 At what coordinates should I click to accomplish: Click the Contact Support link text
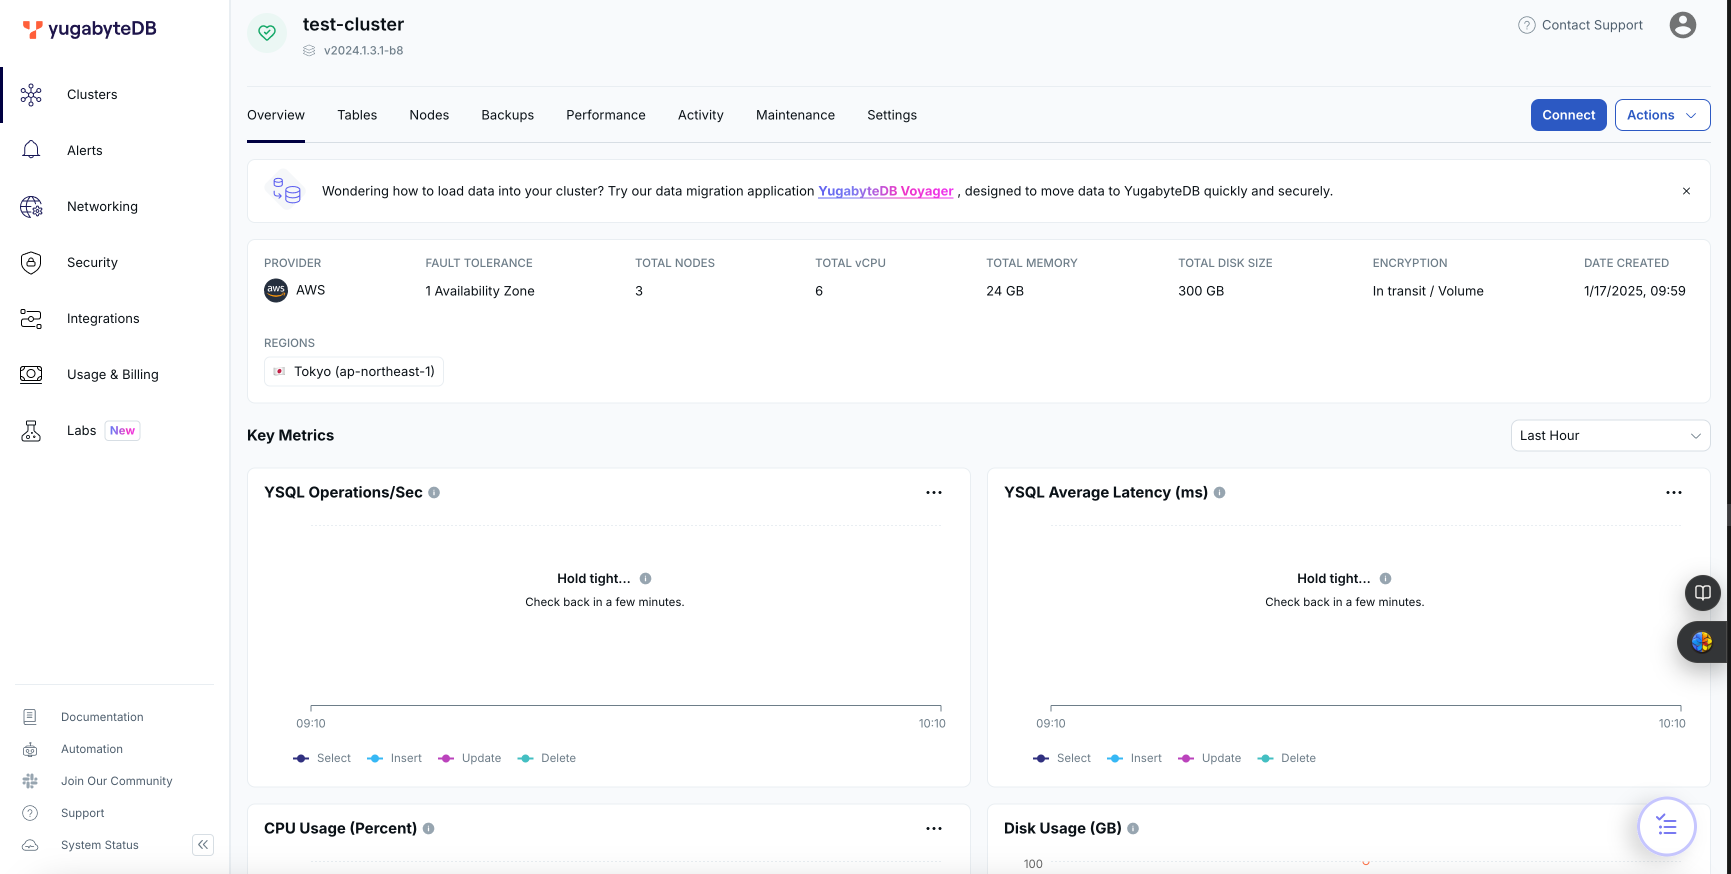pyautogui.click(x=1592, y=25)
